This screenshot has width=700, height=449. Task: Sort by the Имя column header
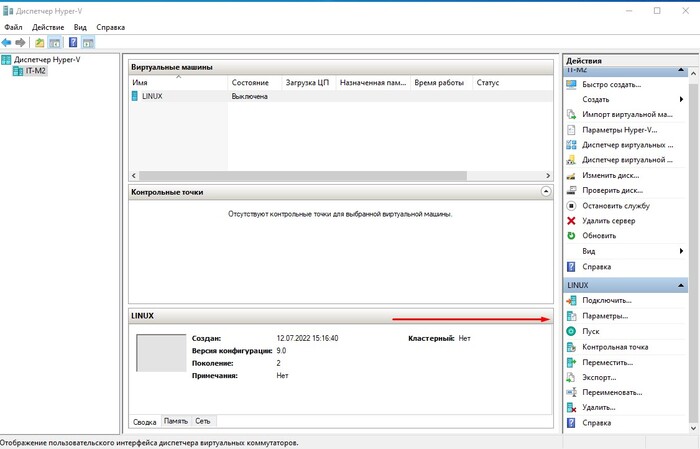click(x=178, y=83)
